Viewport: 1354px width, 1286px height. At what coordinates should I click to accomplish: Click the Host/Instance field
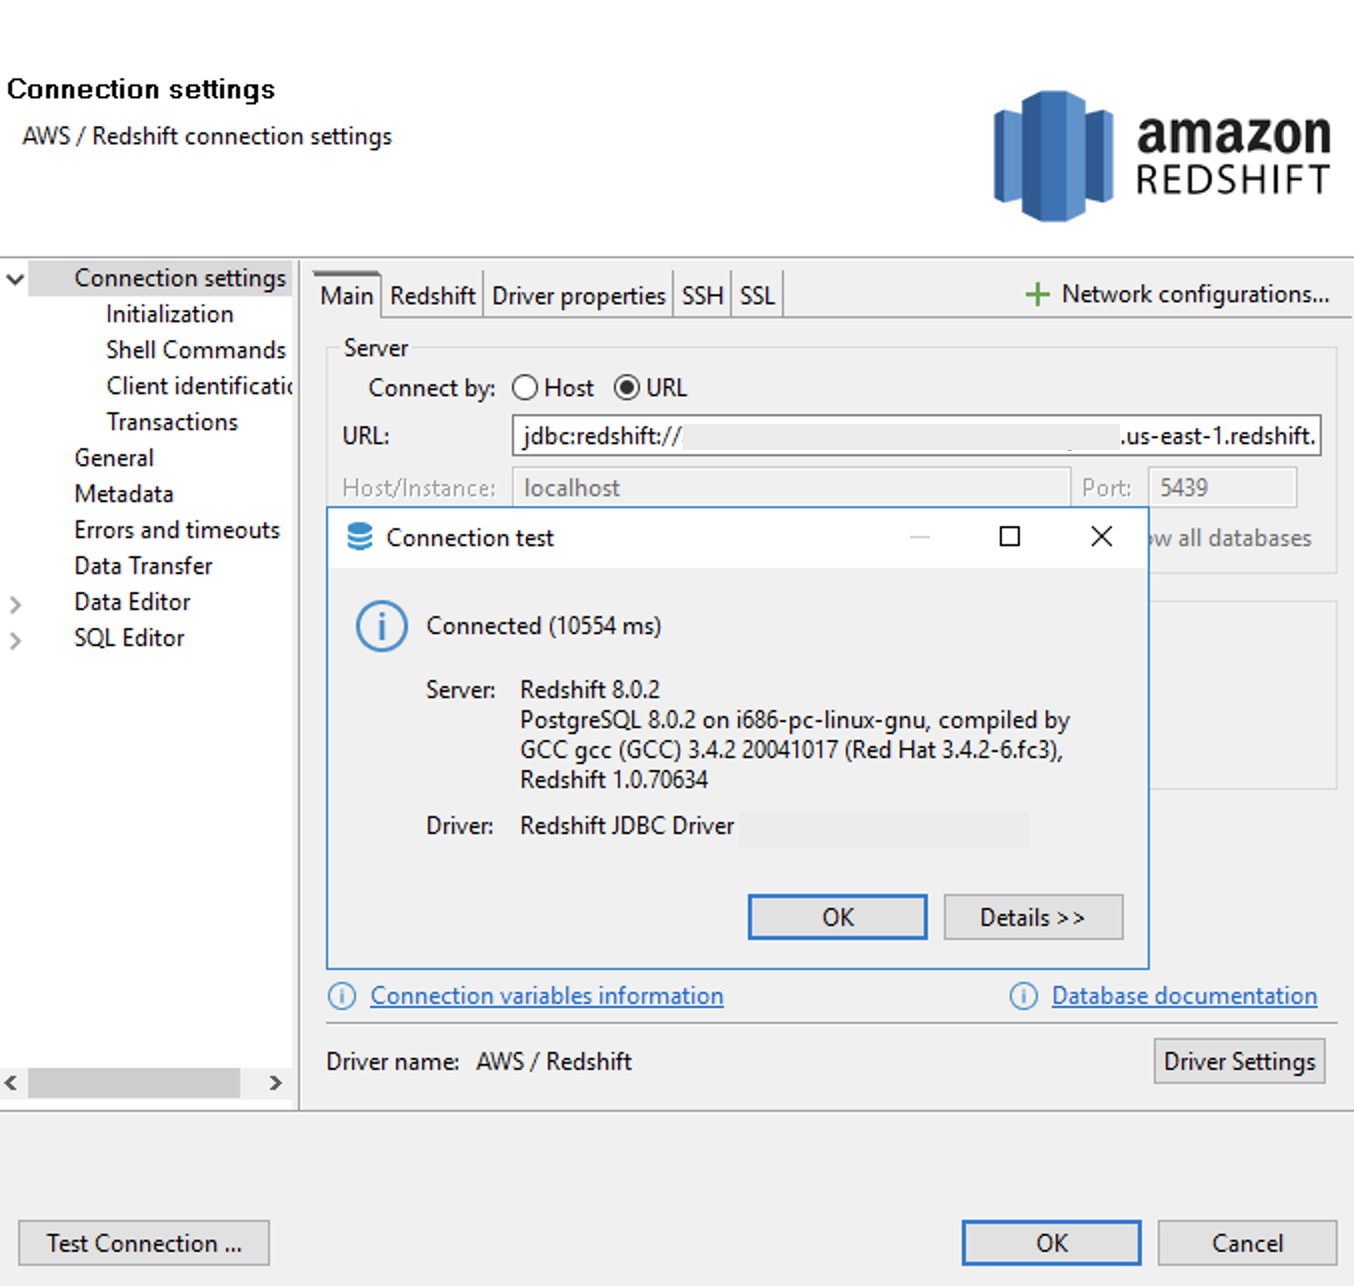791,488
